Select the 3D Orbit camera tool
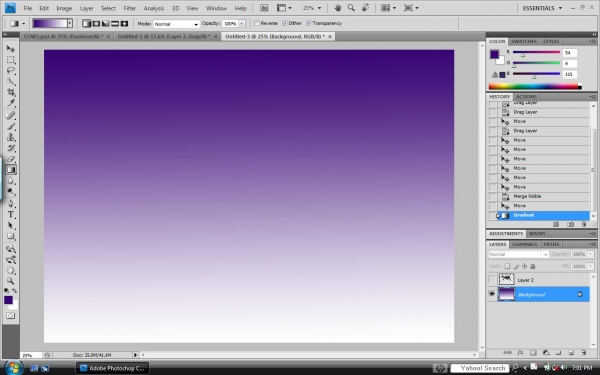Viewport: 600px width, 375px height. 11,260
